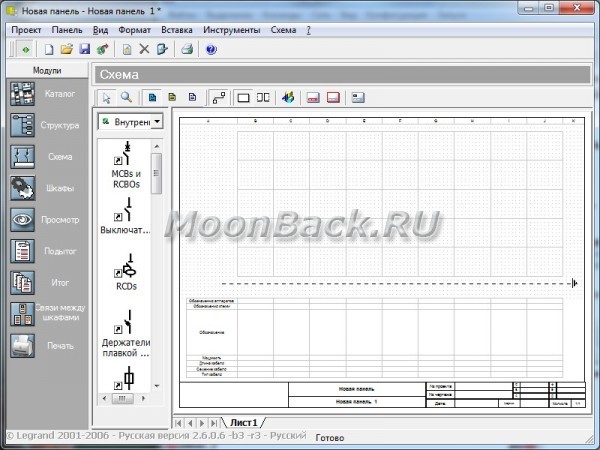600x450 pixels.
Task: Click the panel properties edit icon
Action: [x=162, y=49]
